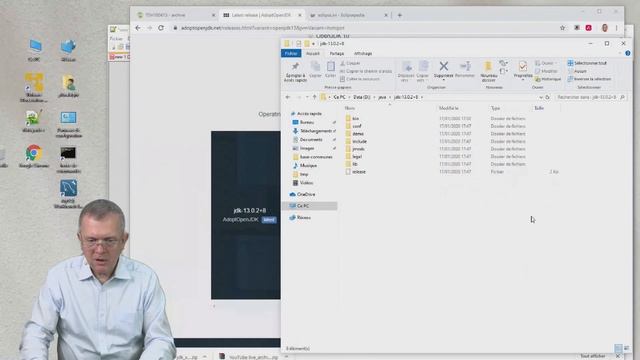Click Chrome's back arrow
640x360 pixels.
coord(138,28)
